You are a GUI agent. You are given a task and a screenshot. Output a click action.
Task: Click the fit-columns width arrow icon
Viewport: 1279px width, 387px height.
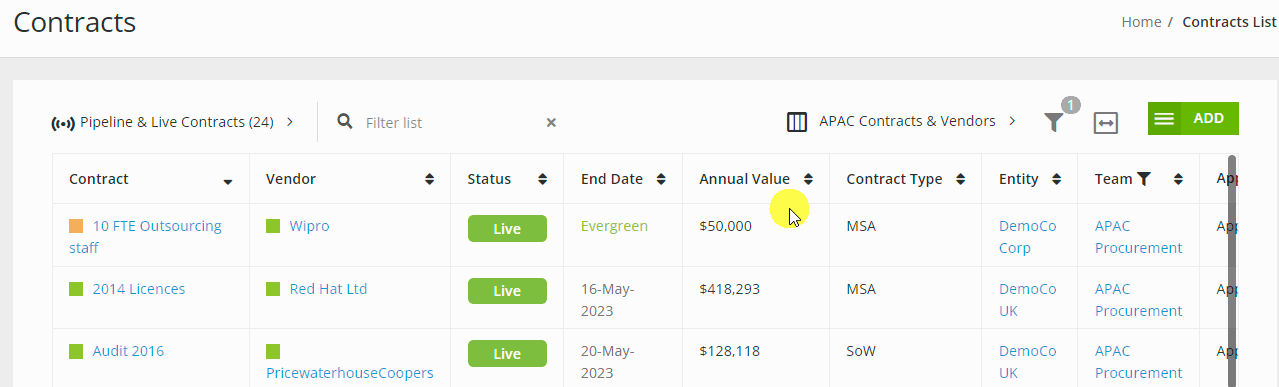[x=1105, y=123]
